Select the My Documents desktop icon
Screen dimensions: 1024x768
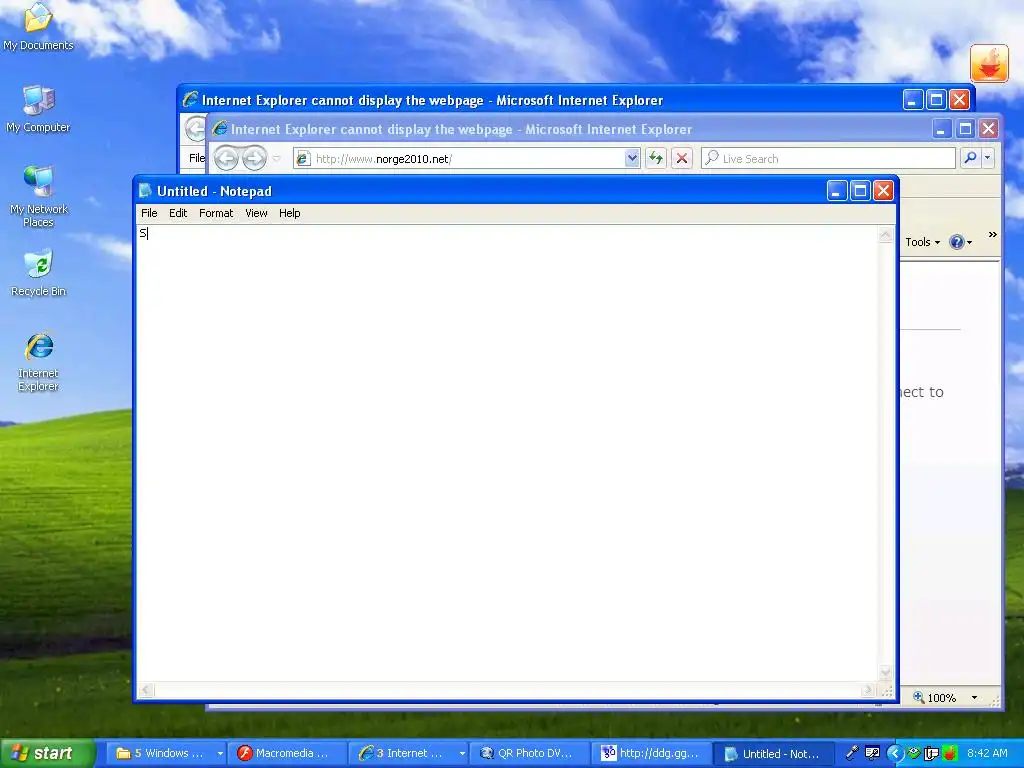[x=38, y=27]
